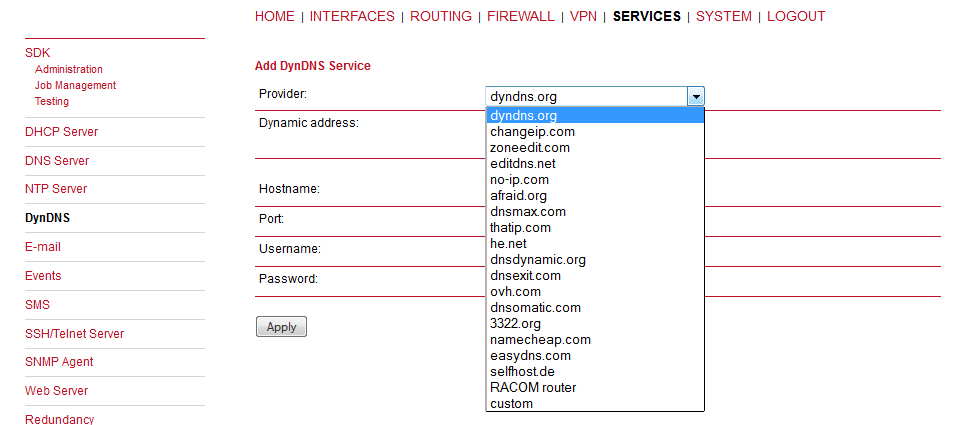Open the SDK sidebar section
The width and height of the screenshot is (965, 425).
pyautogui.click(x=38, y=54)
